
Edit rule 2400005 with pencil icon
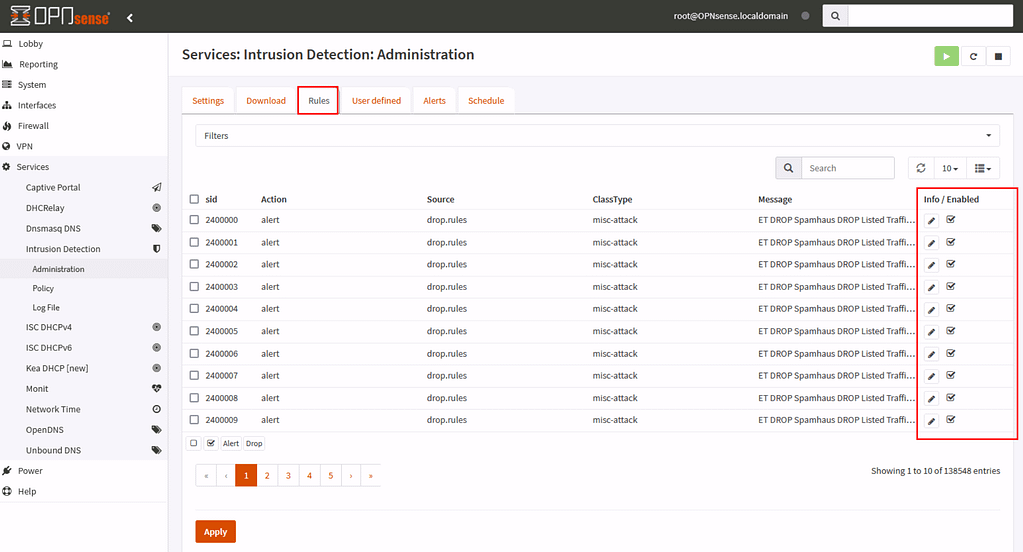931,332
